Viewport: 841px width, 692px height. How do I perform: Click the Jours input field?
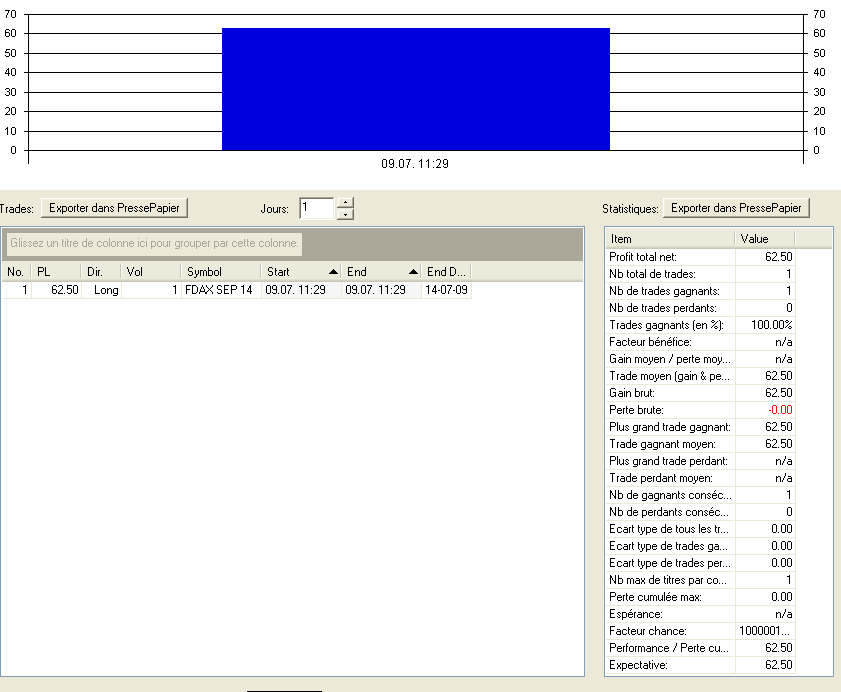(x=317, y=208)
